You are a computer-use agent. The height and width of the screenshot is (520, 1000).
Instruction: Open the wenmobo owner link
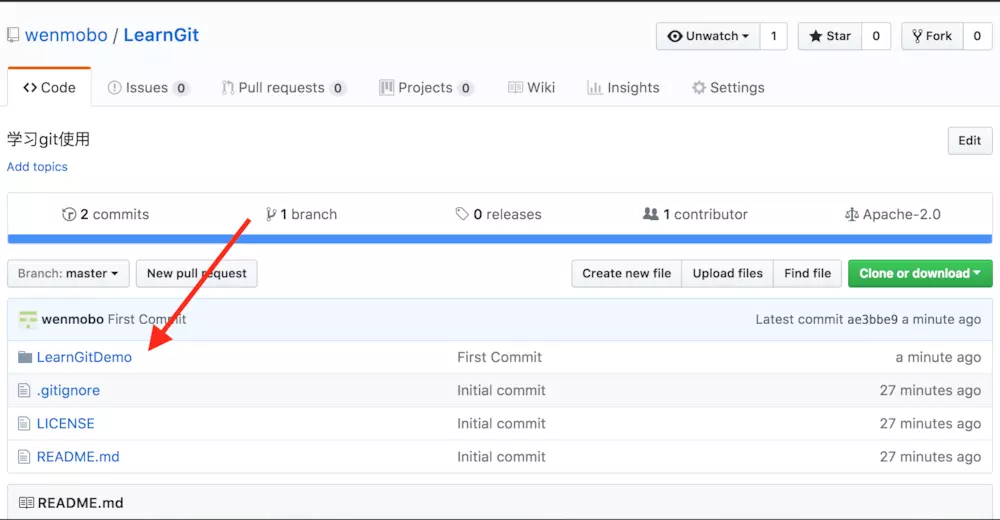[x=66, y=35]
